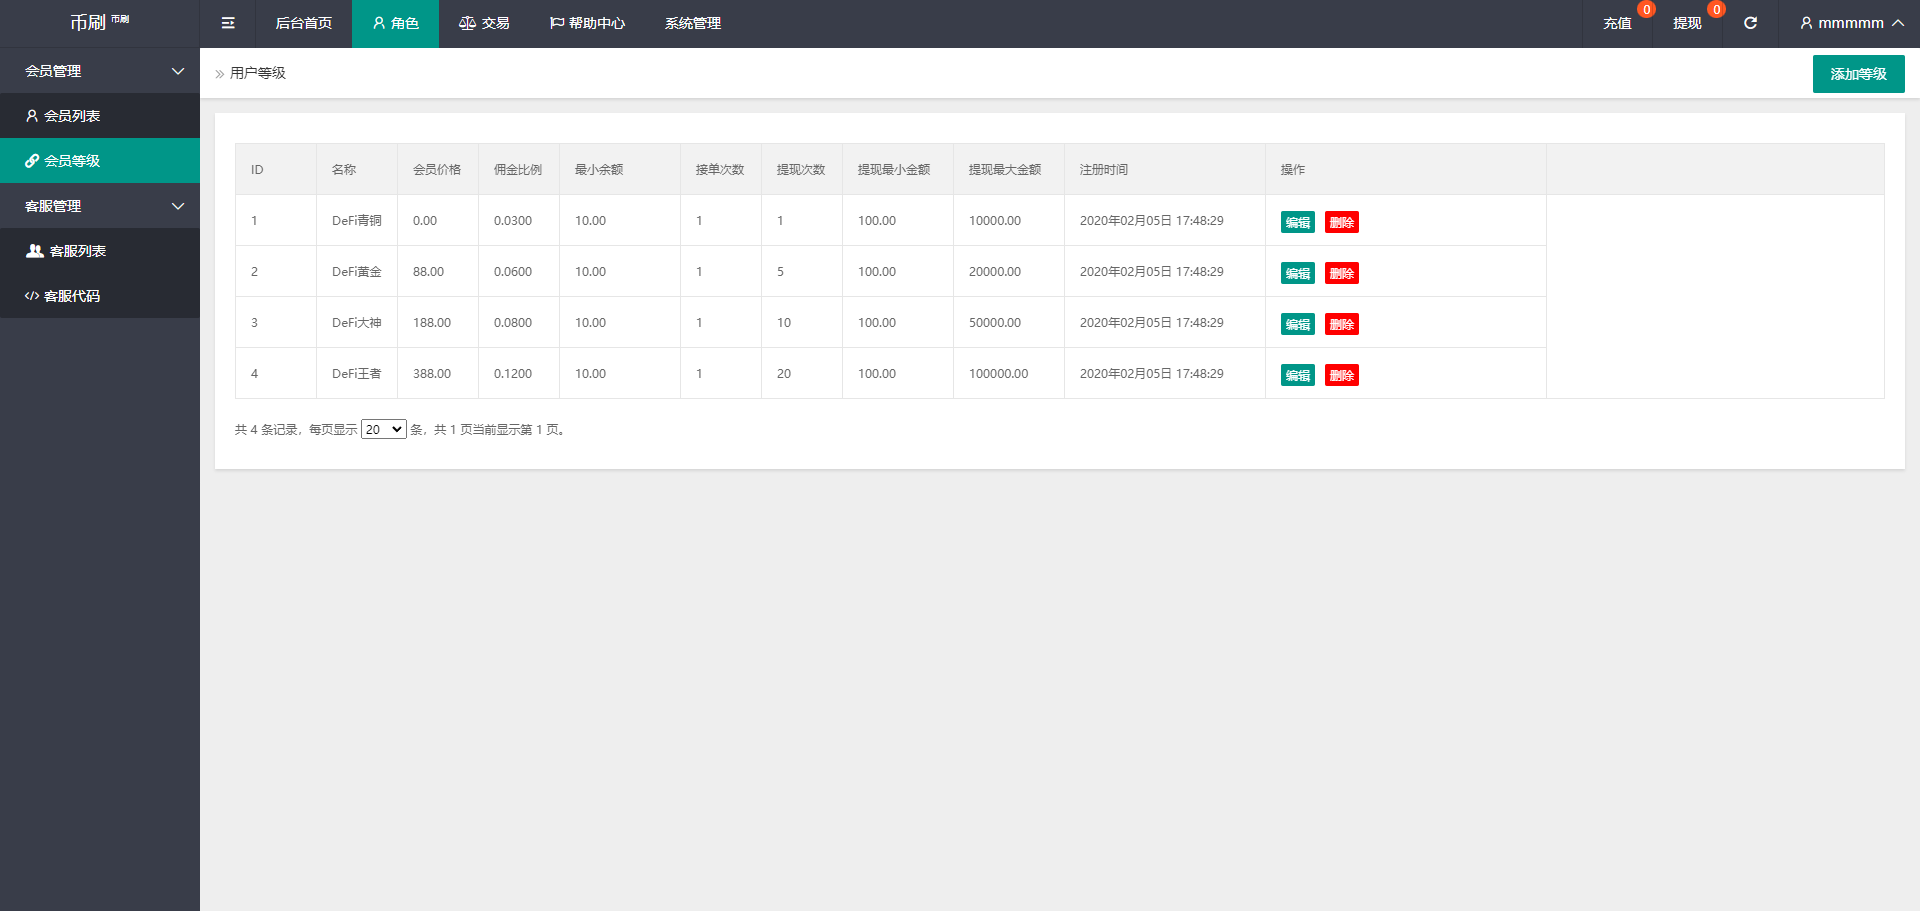Click the 充值 recharge notification badge
1920x911 pixels.
click(x=1646, y=10)
